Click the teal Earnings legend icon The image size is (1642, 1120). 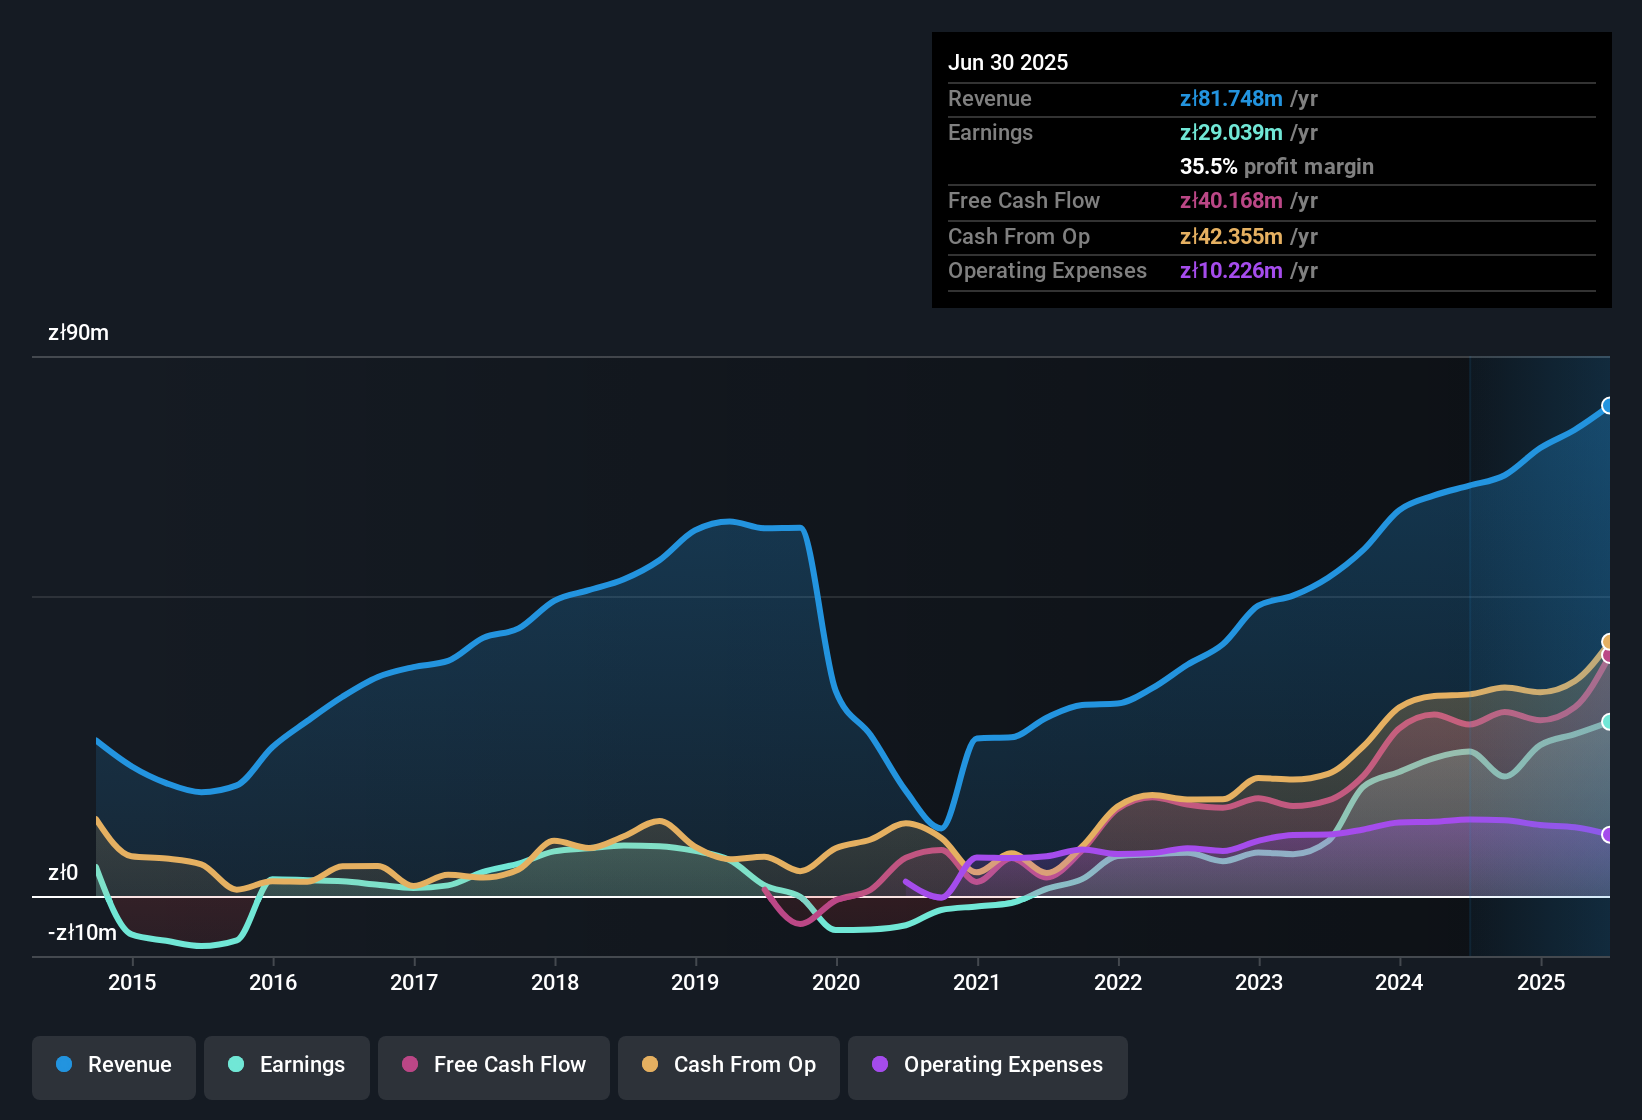coord(236,1065)
